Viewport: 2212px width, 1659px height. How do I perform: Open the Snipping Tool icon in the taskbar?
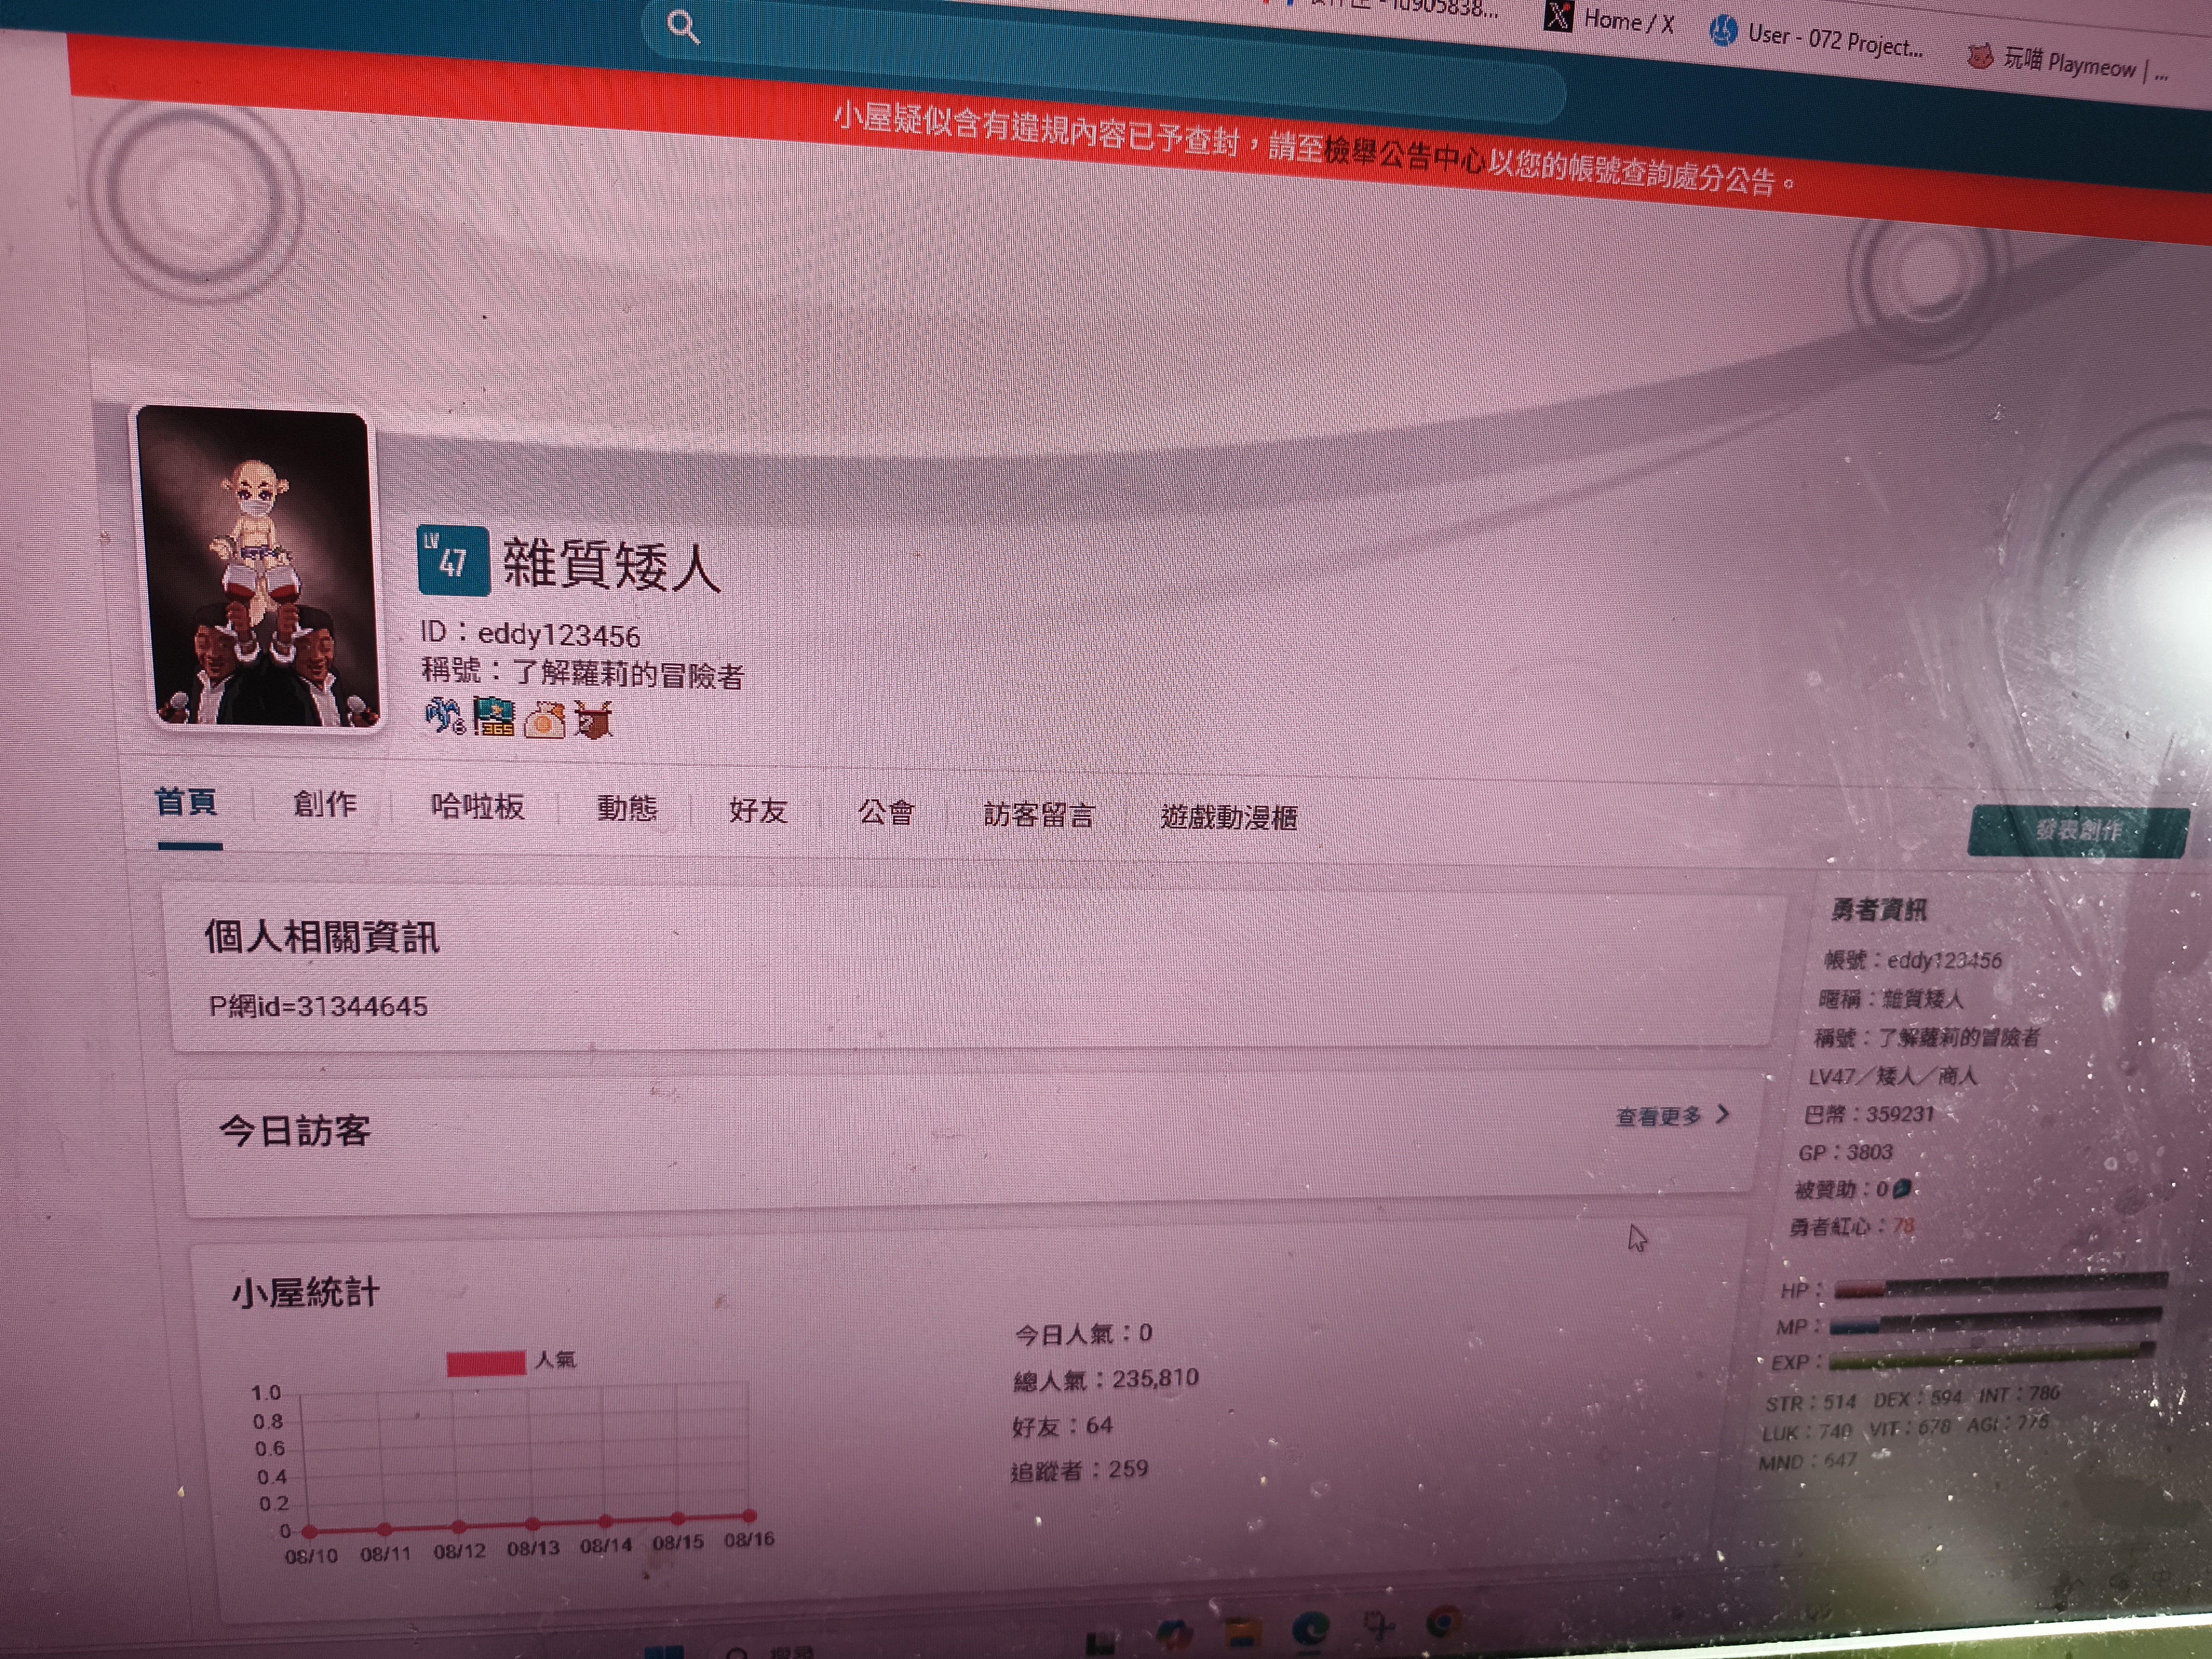tap(1378, 1626)
